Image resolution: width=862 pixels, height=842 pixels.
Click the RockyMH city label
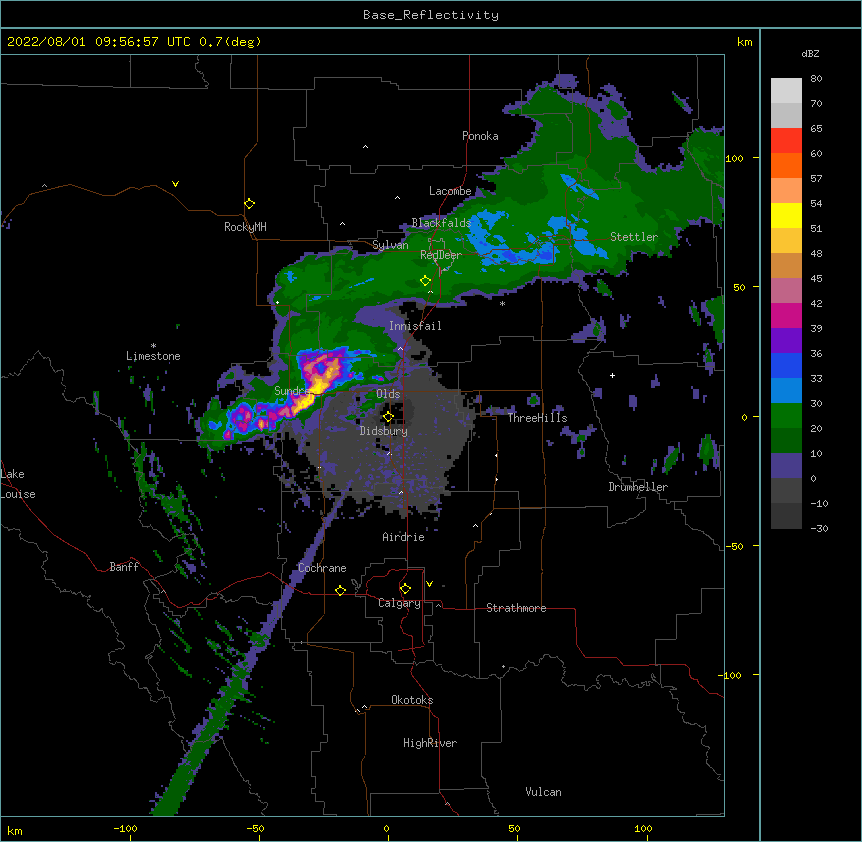click(245, 227)
